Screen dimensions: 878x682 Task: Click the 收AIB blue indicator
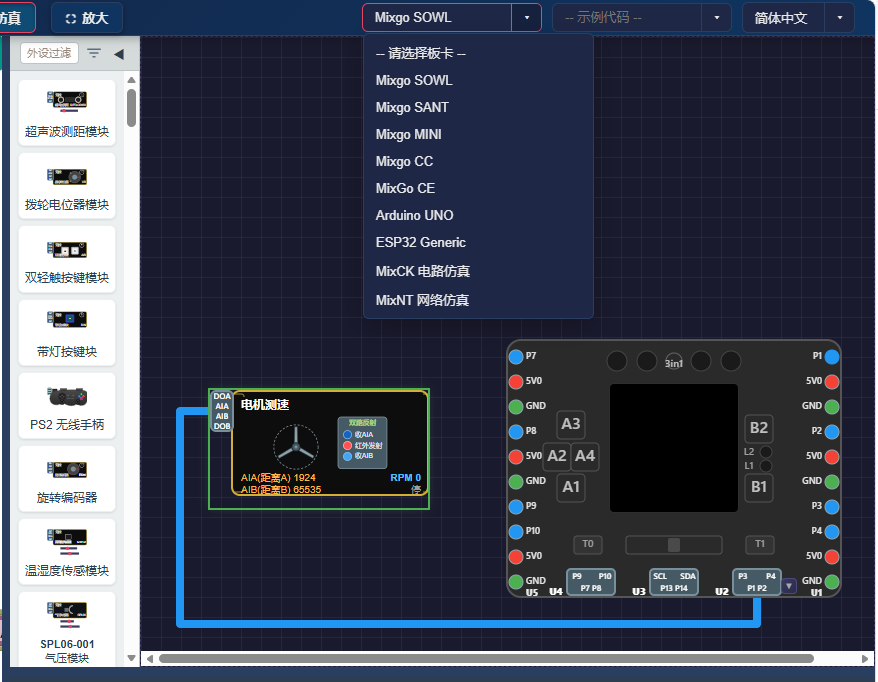(x=347, y=456)
